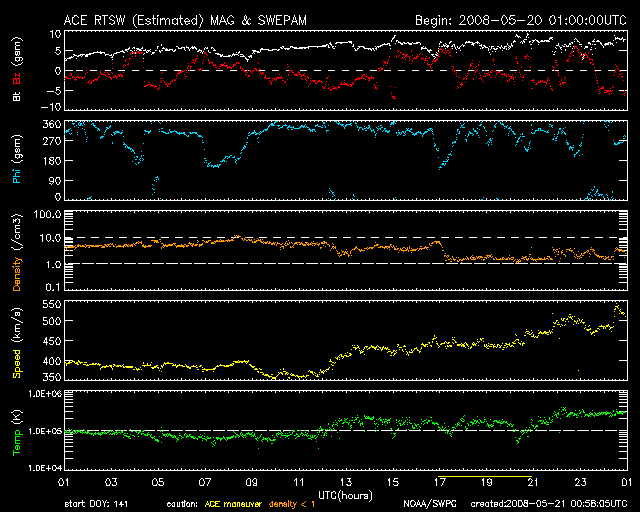Click the red 'Bz' axis label
640x512 pixels.
(17, 78)
